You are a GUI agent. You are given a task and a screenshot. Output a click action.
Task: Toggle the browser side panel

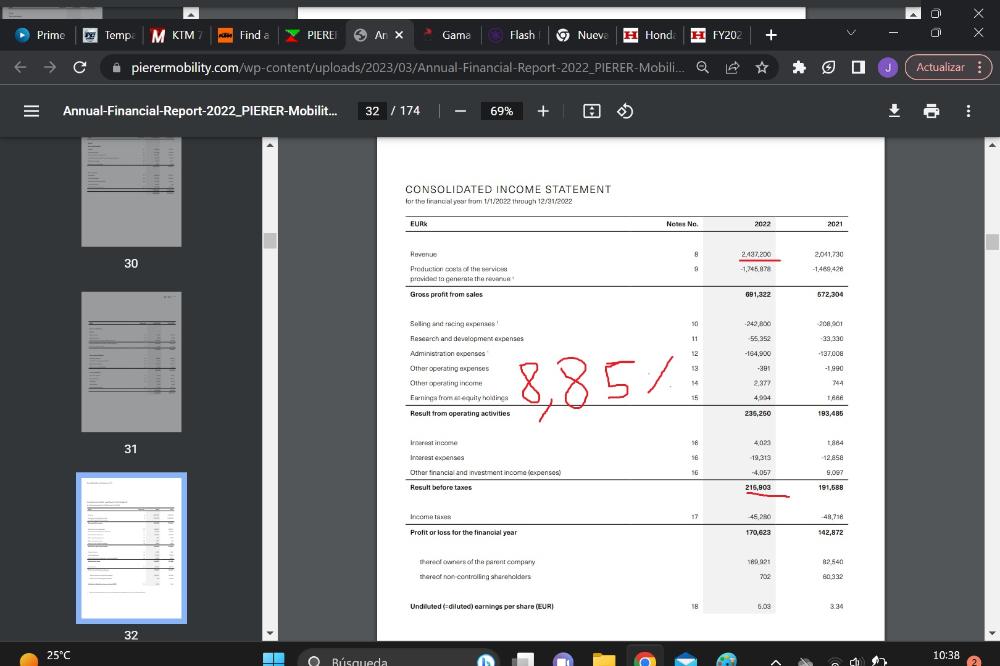pos(858,68)
